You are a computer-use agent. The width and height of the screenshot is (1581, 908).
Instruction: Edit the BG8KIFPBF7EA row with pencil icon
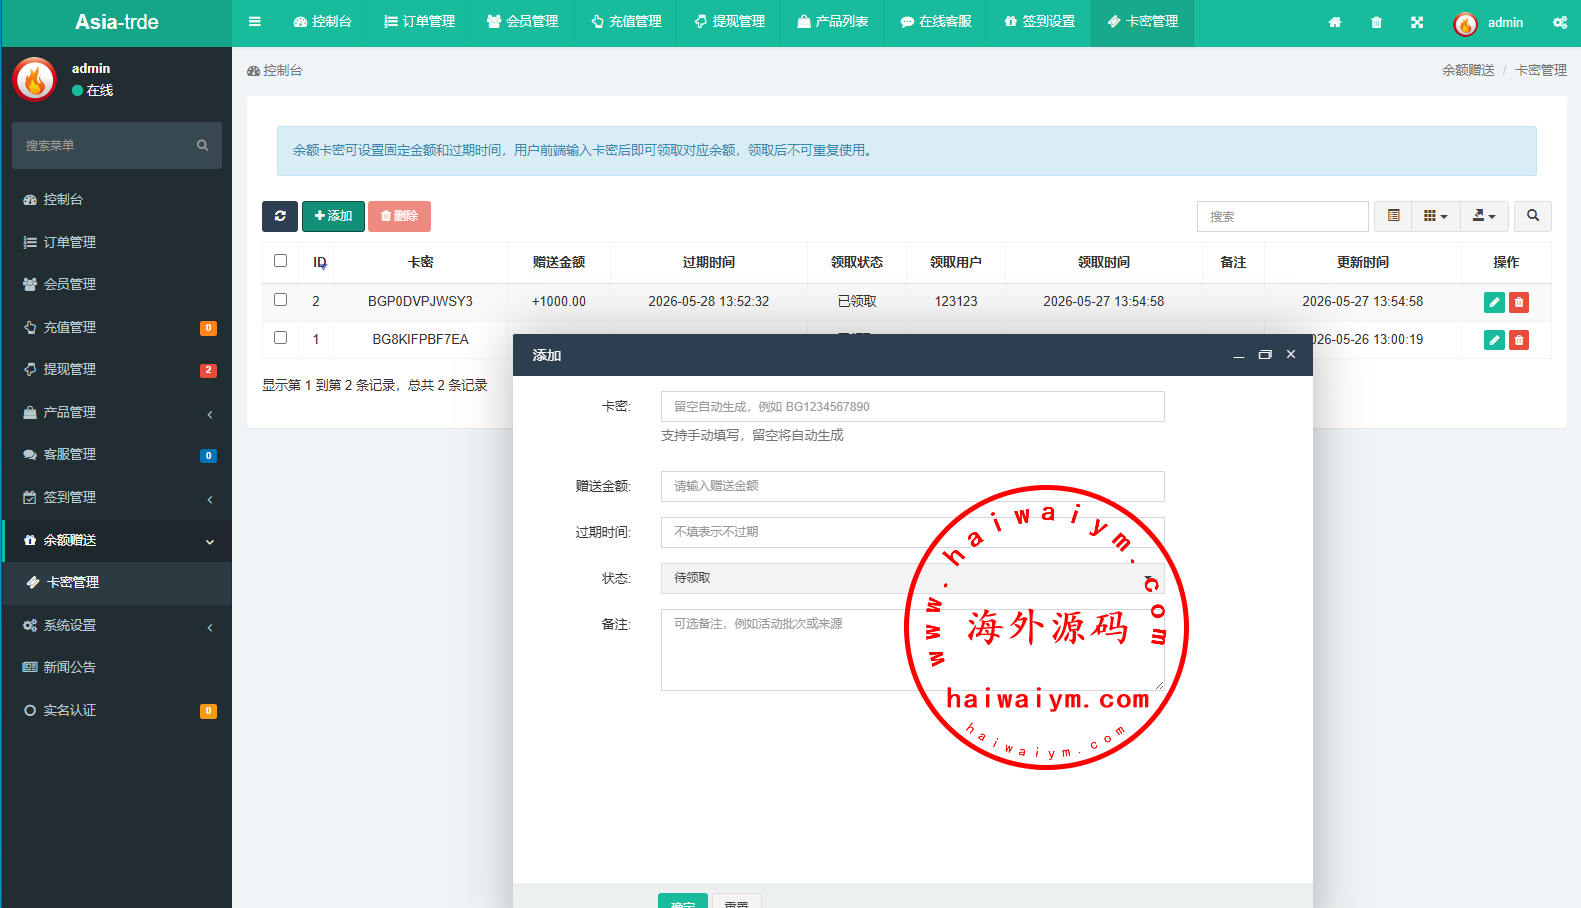[x=1494, y=340]
